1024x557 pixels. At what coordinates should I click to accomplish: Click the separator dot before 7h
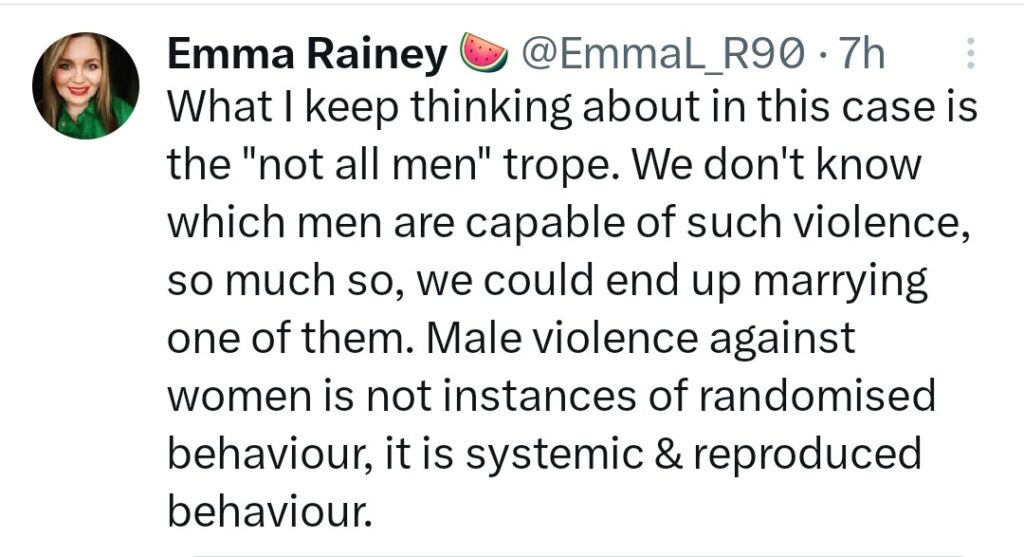[x=822, y=54]
